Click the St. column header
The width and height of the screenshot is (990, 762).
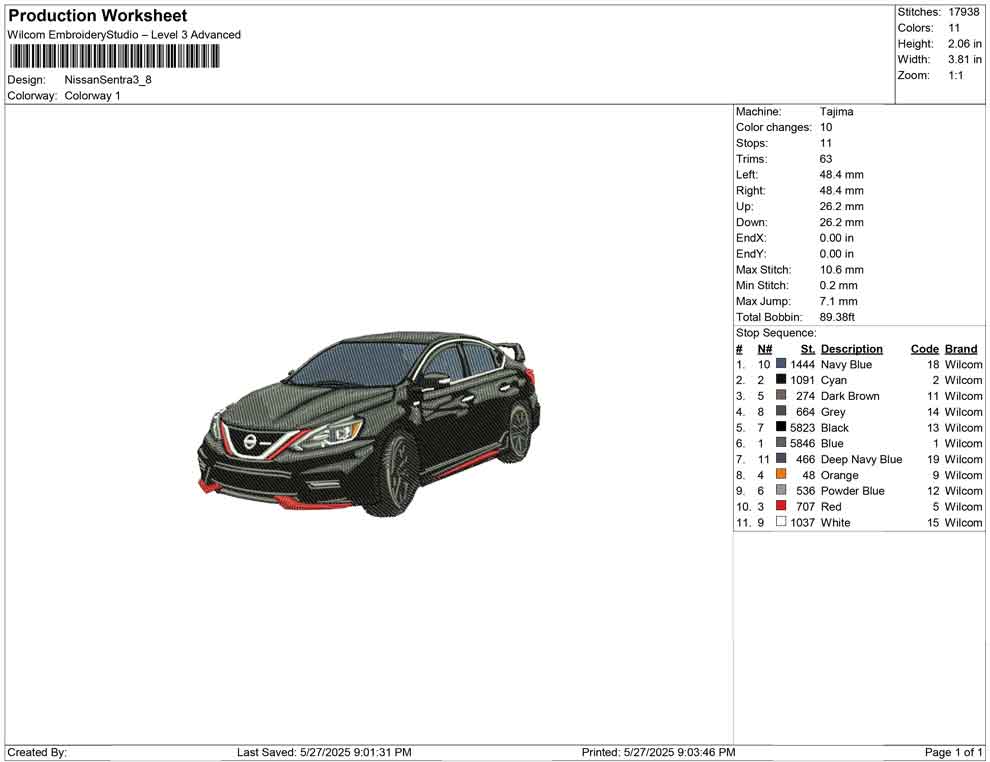808,349
